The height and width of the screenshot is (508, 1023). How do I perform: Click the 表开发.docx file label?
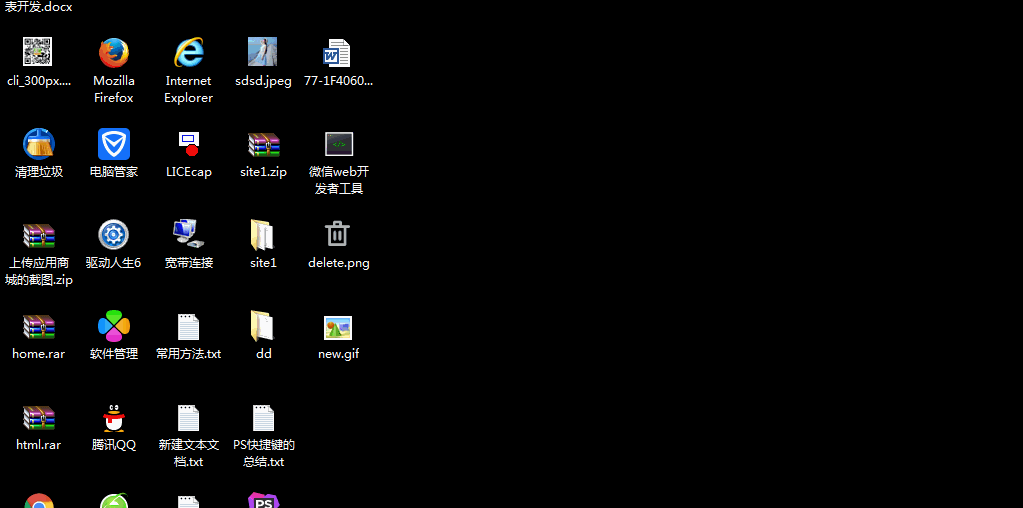pyautogui.click(x=38, y=7)
